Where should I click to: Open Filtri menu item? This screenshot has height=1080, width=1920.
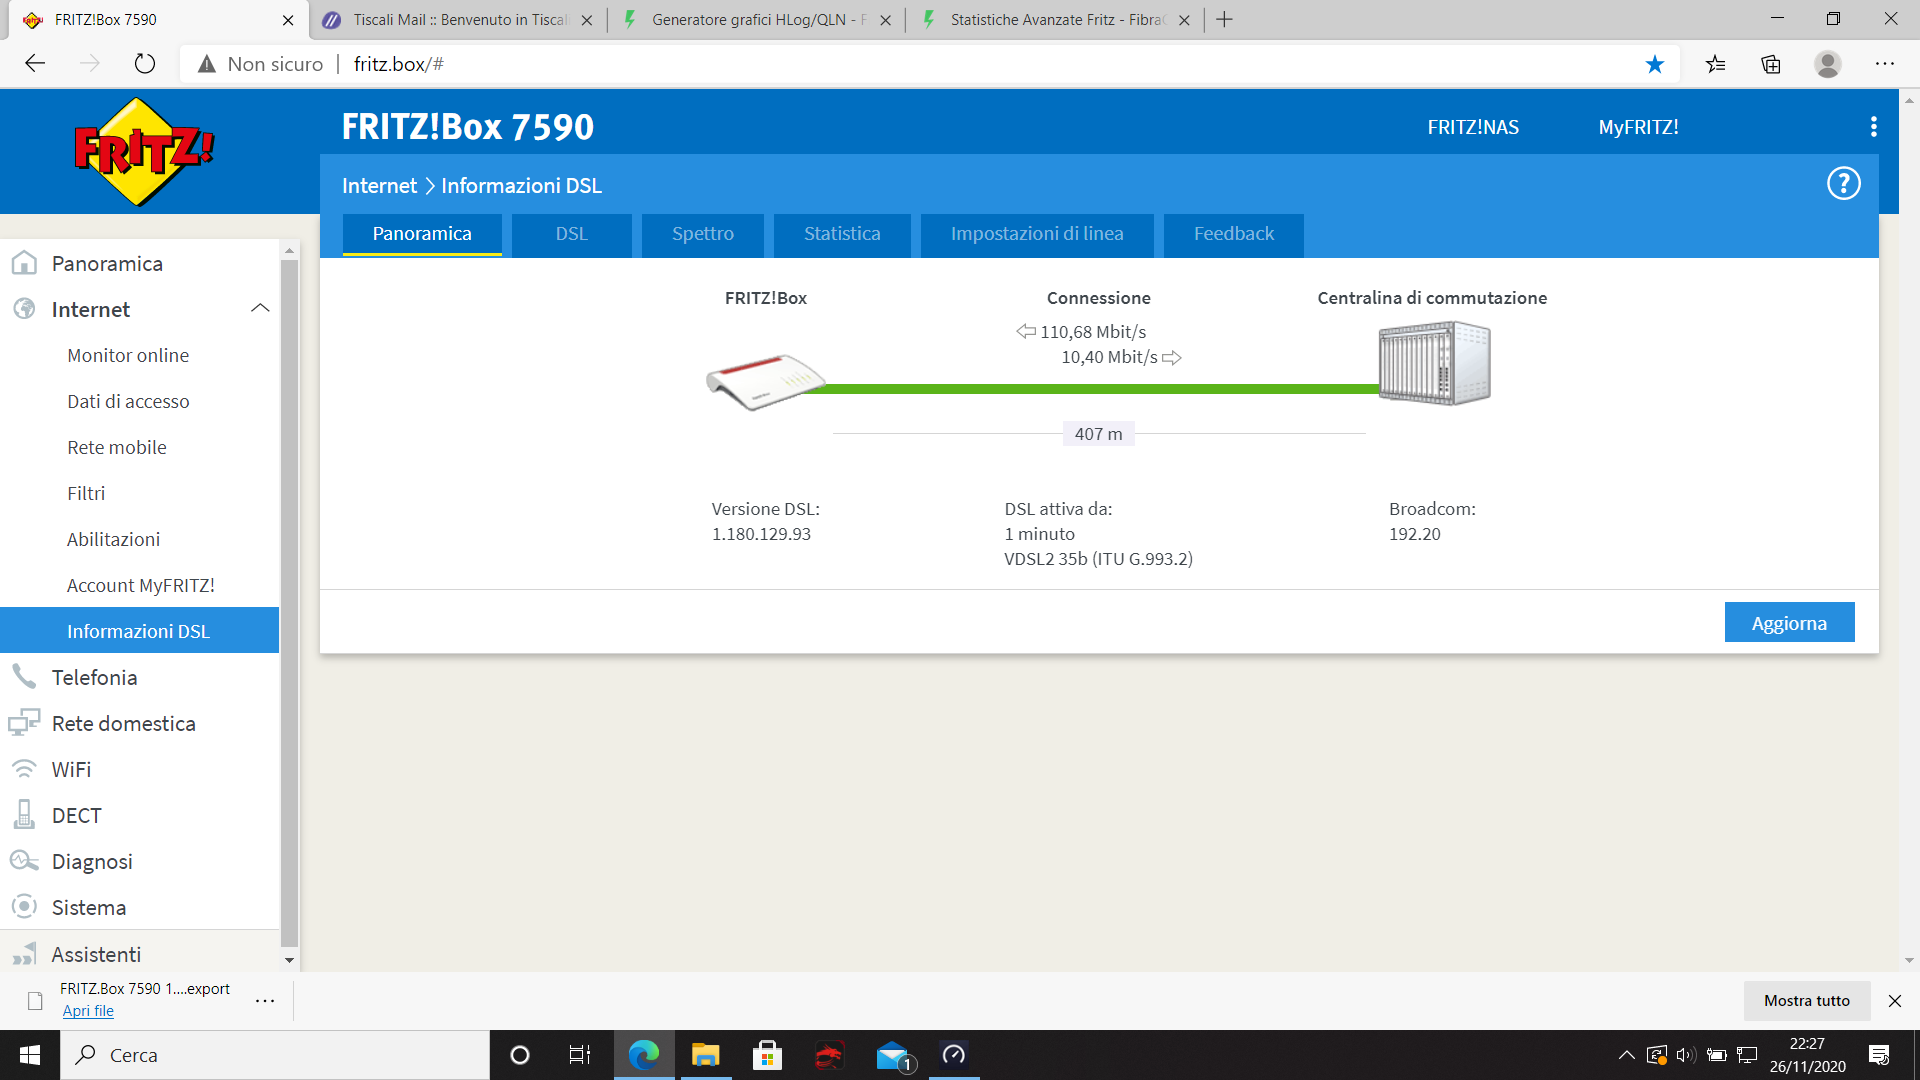[86, 493]
